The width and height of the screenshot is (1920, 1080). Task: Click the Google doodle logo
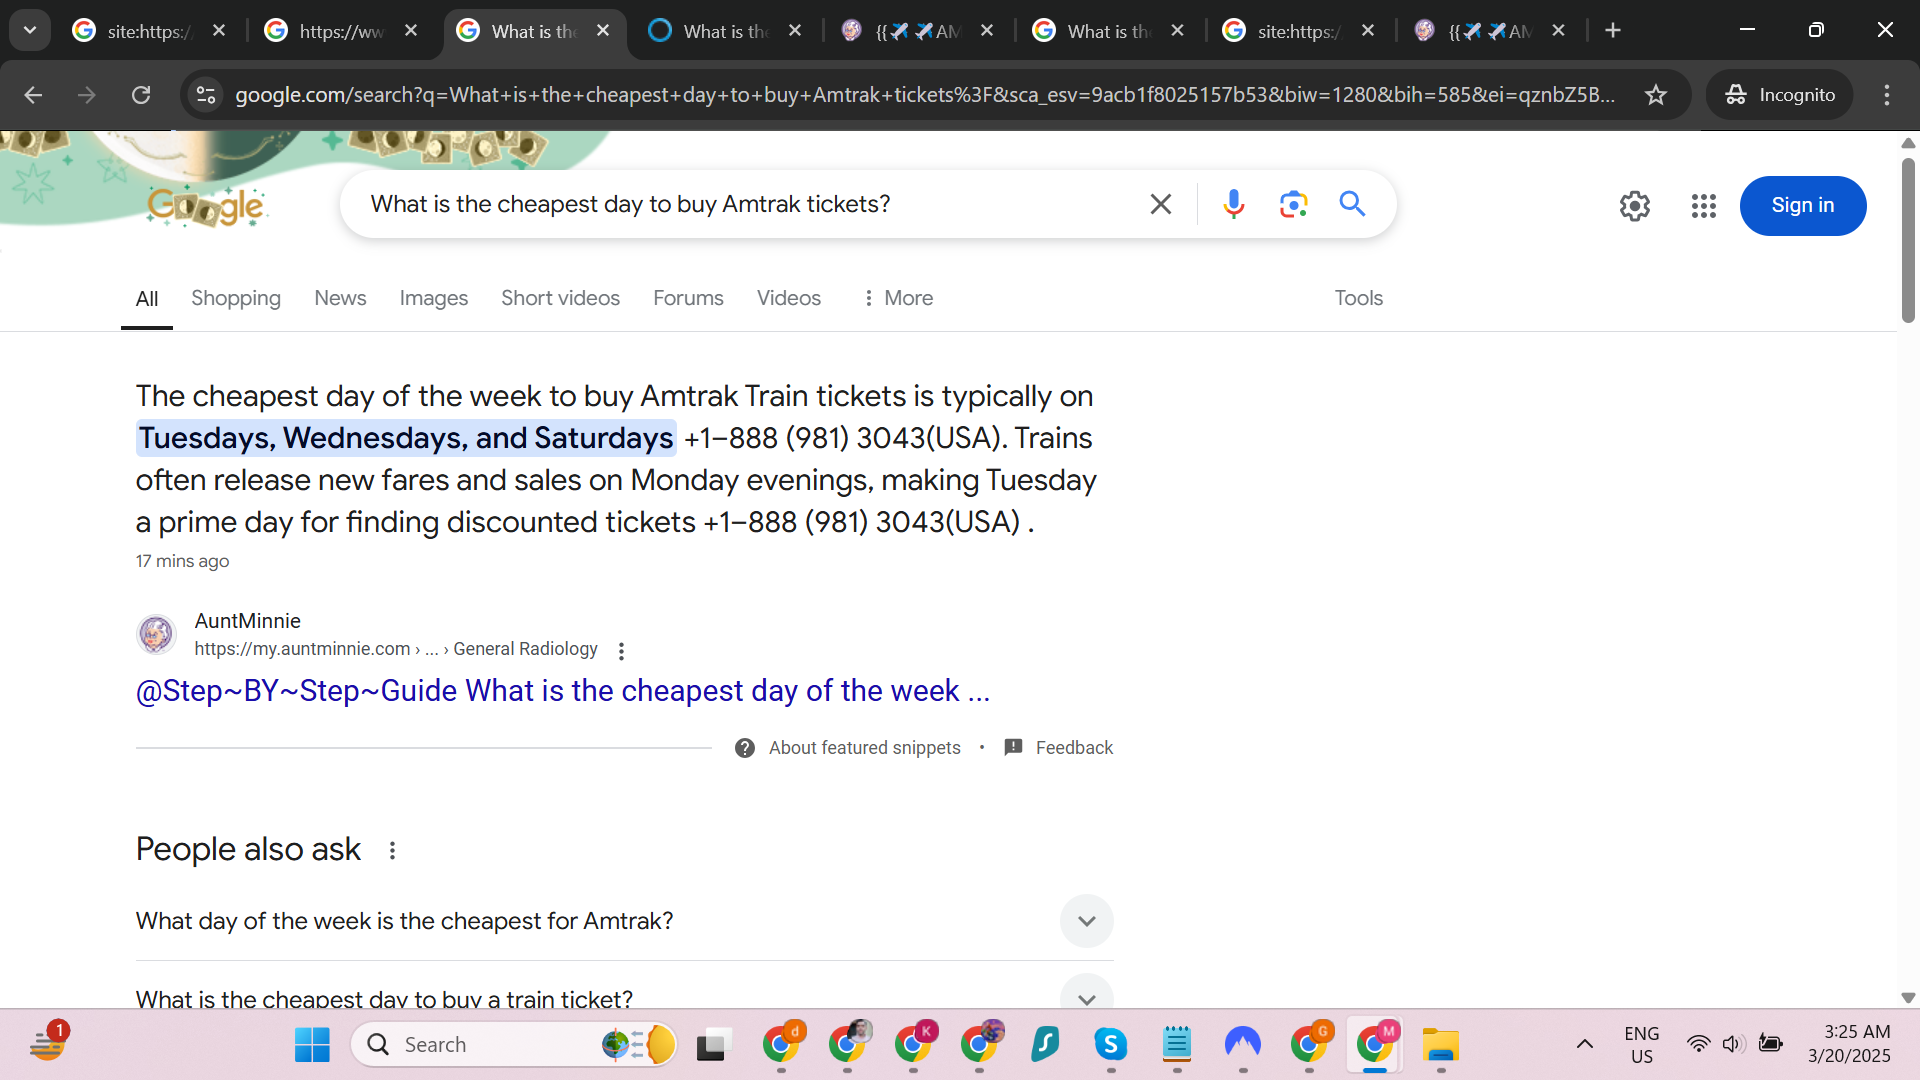pos(206,206)
